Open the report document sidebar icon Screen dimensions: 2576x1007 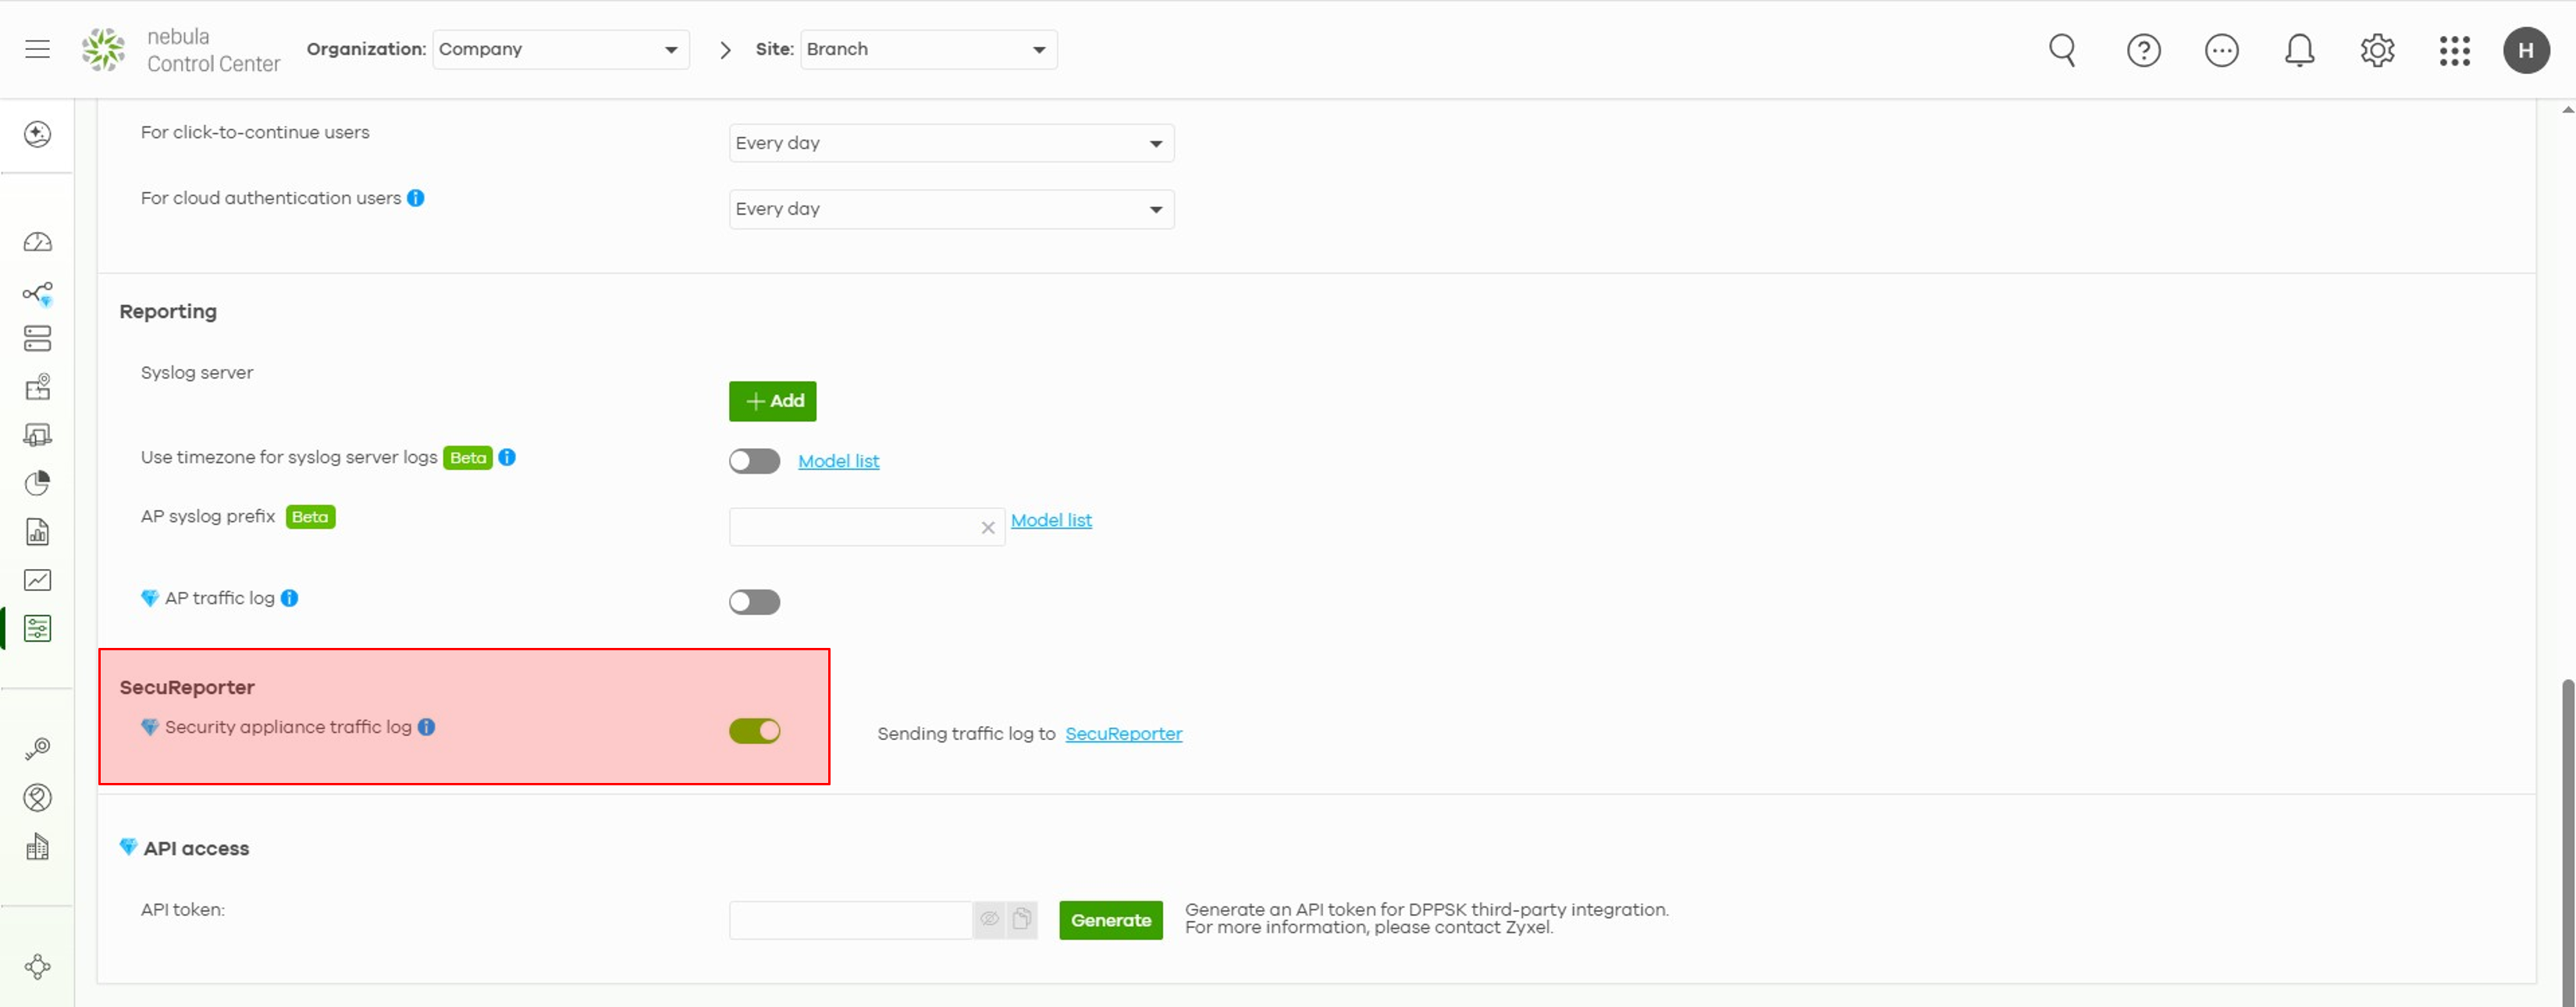coord(37,531)
